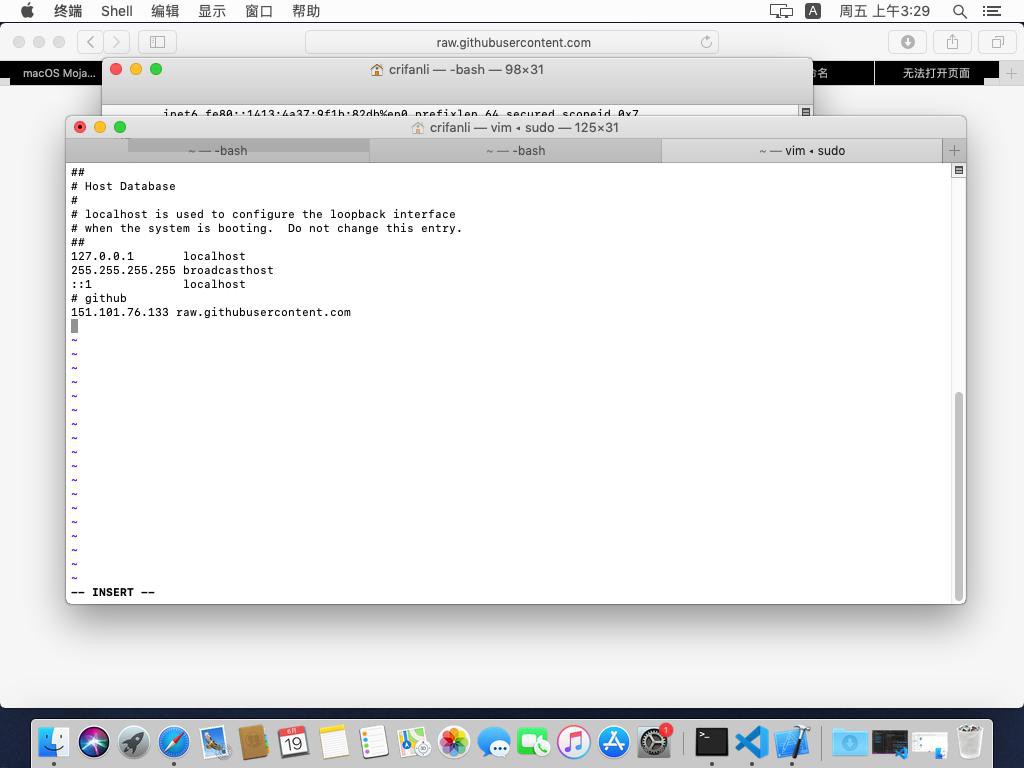
Task: Open the Downloads folder stack in Dock
Action: (850, 743)
